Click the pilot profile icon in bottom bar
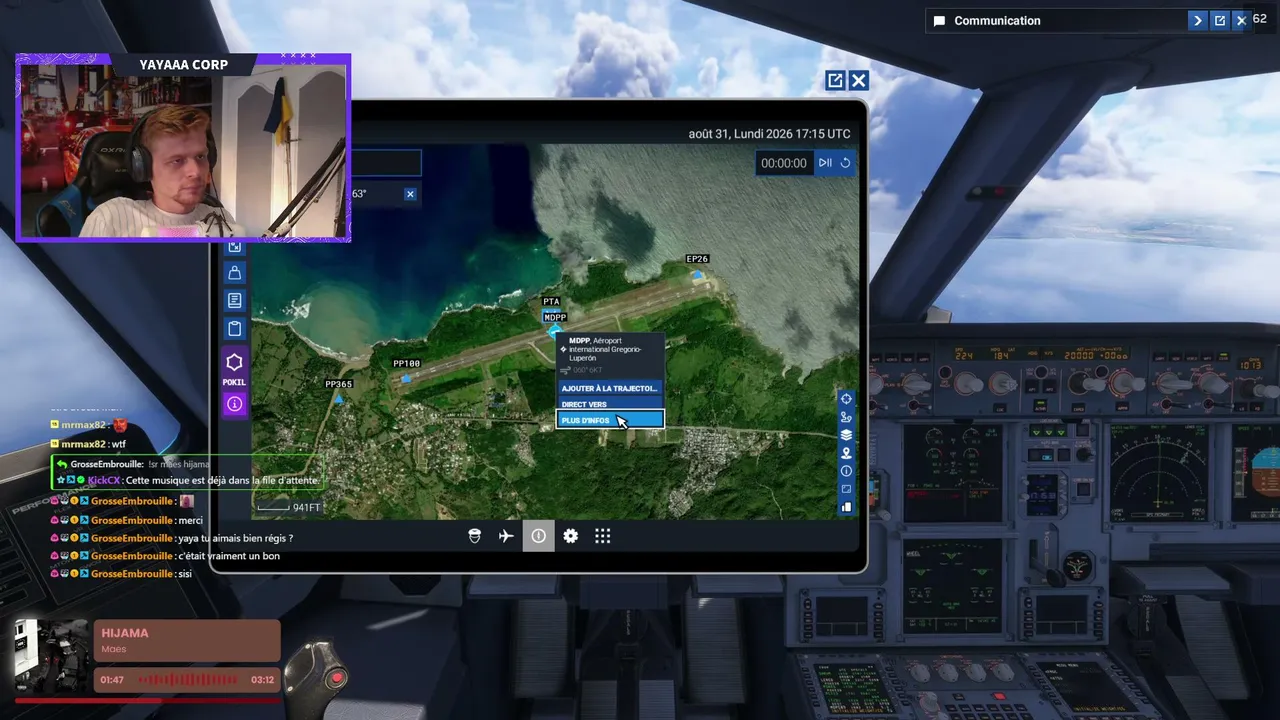 tap(474, 536)
